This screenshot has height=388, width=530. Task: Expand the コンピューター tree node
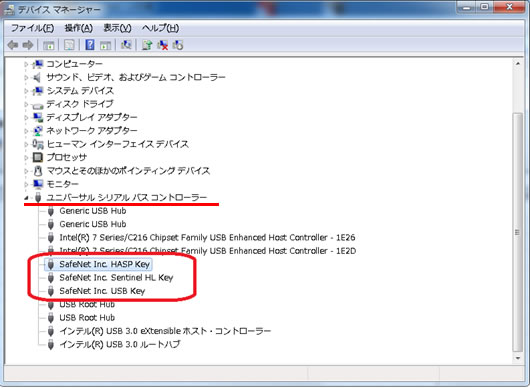26,64
